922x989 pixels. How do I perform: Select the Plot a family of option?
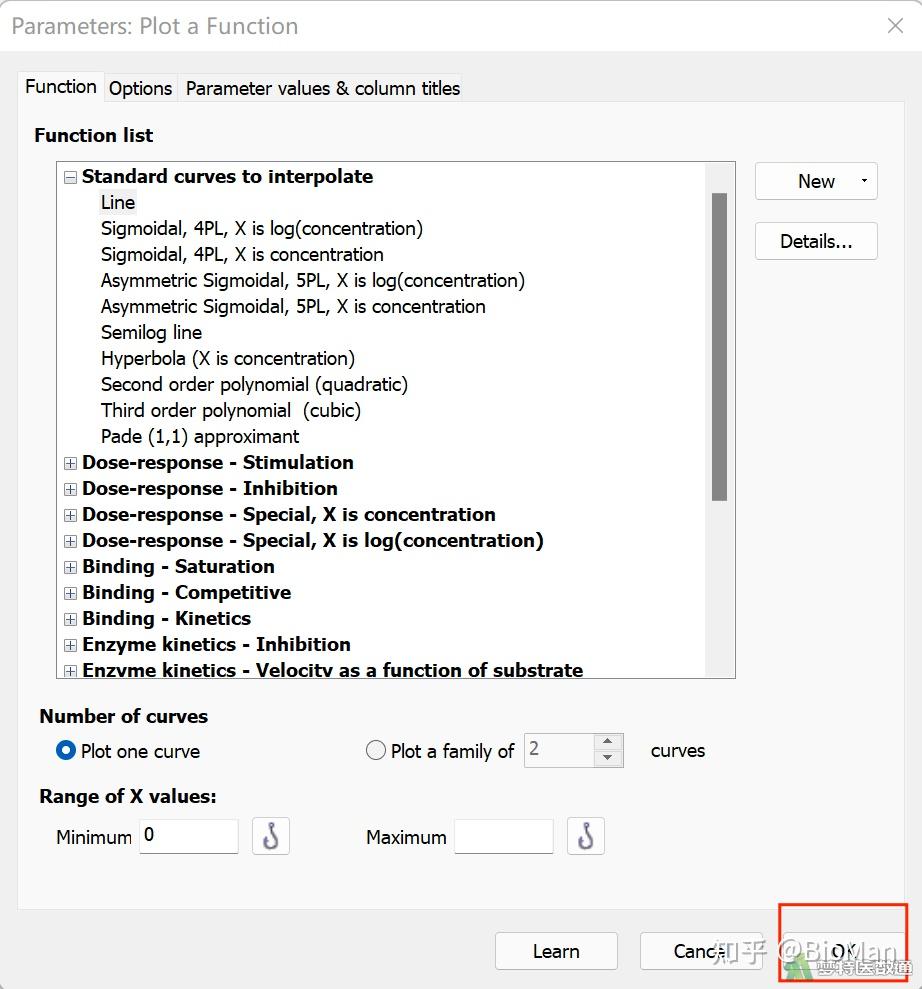pyautogui.click(x=376, y=750)
